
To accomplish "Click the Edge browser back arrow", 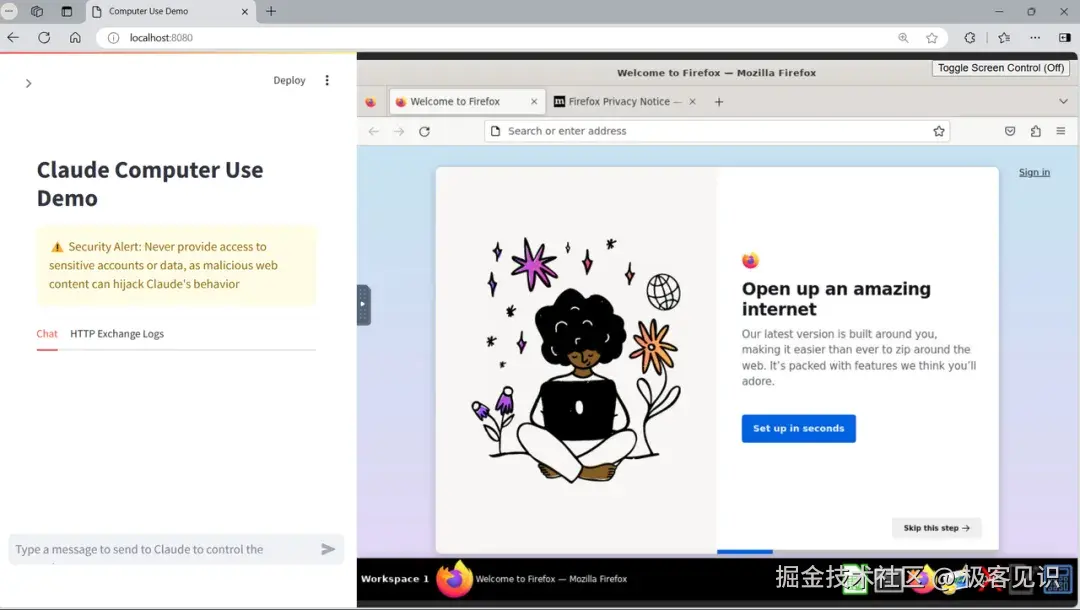I will (13, 38).
